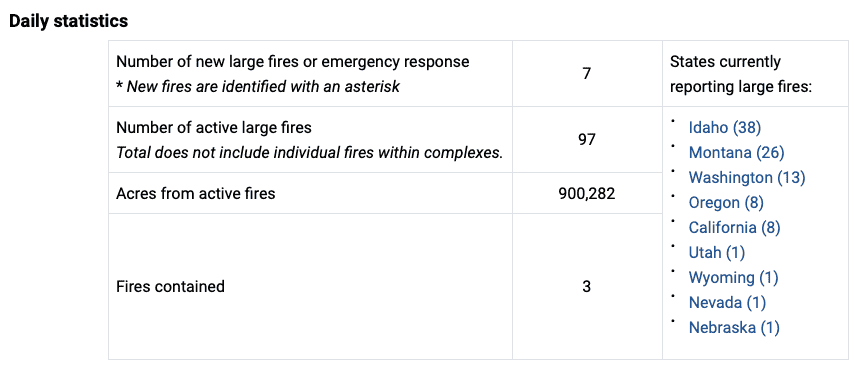Click the new large fires count 7
The width and height of the screenshot is (864, 376).
point(587,73)
